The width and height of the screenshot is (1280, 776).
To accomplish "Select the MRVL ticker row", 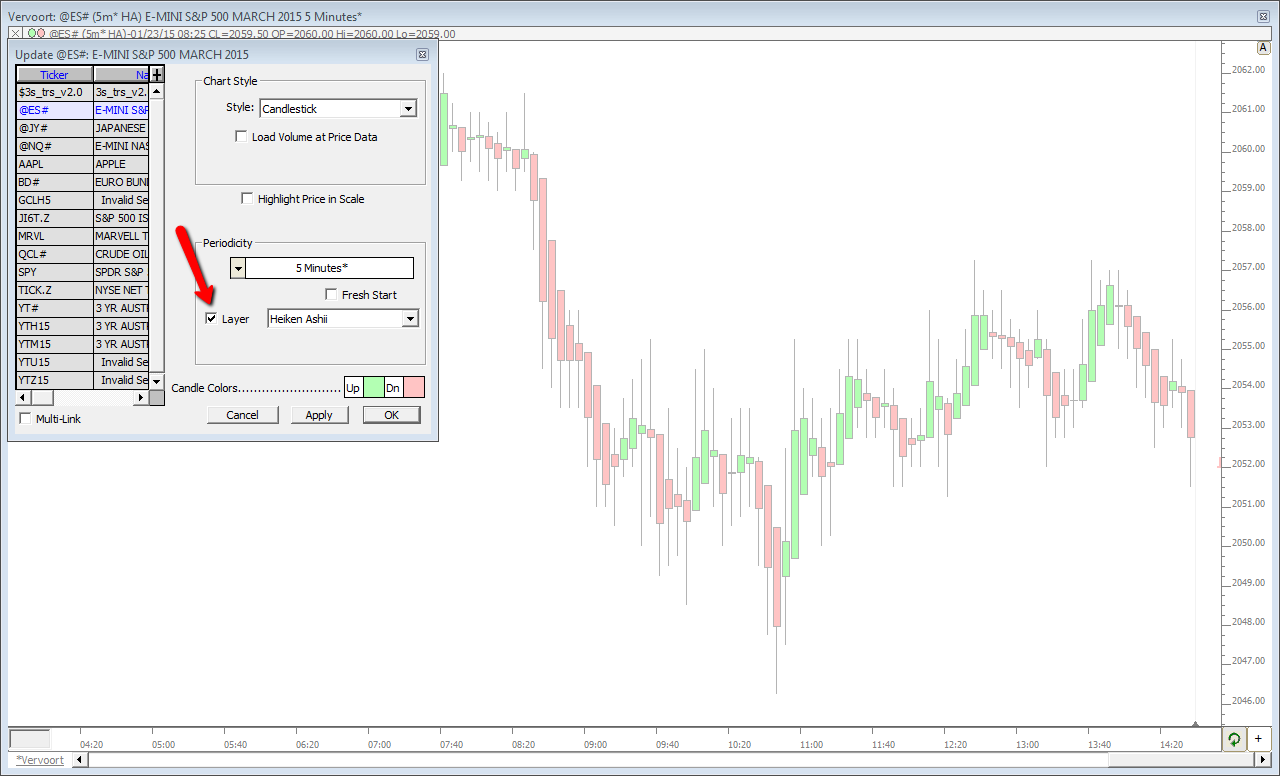I will coord(83,236).
